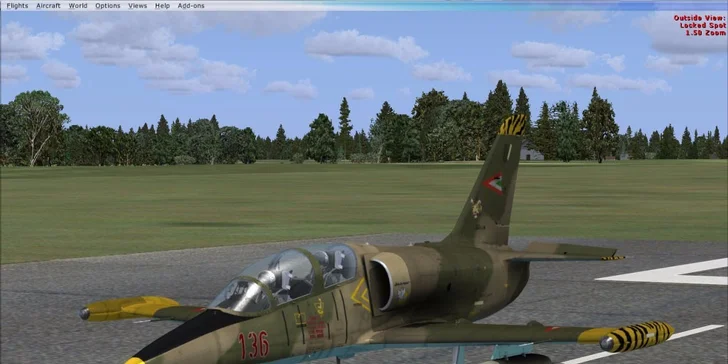728x364 pixels.
Task: Open the Add-ons menu
Action: click(x=191, y=6)
